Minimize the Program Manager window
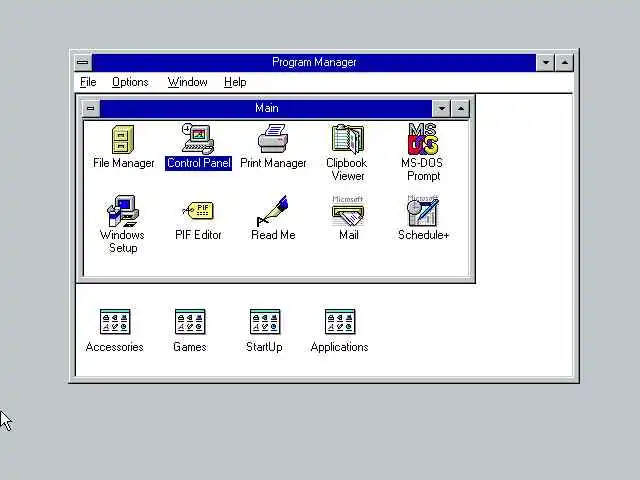Screen dimensions: 640x480 546,62
